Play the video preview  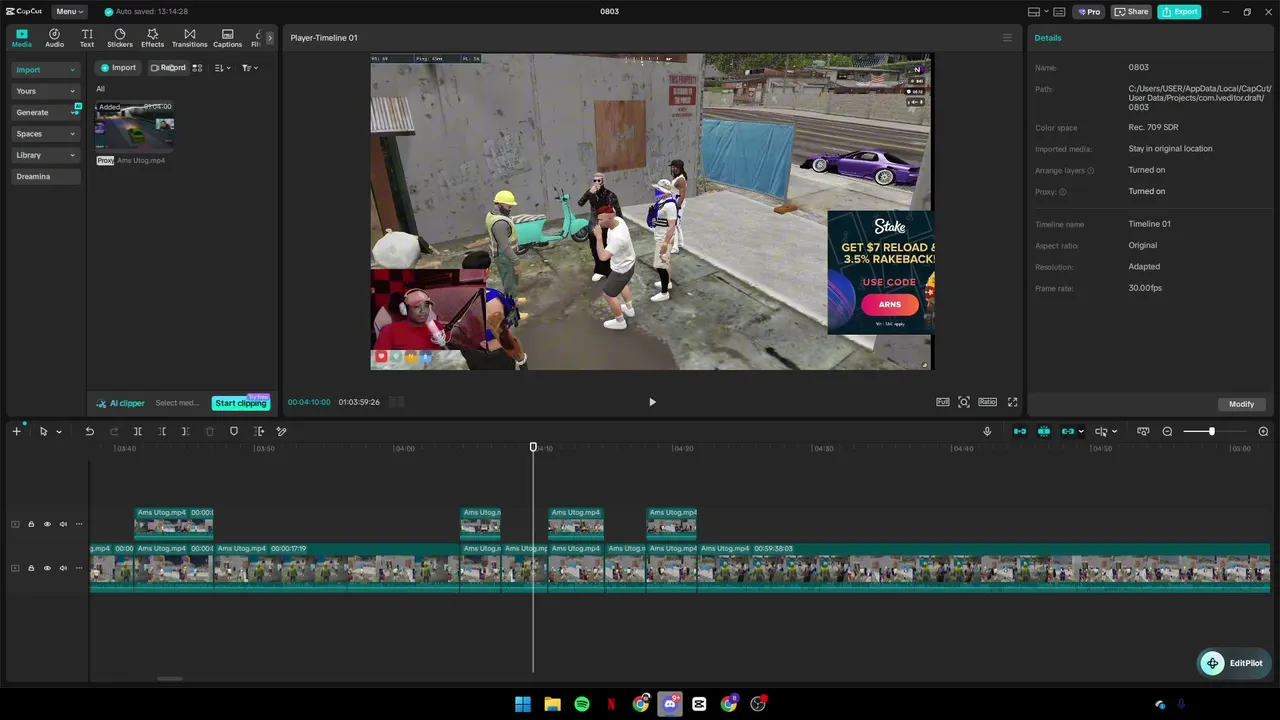(652, 402)
